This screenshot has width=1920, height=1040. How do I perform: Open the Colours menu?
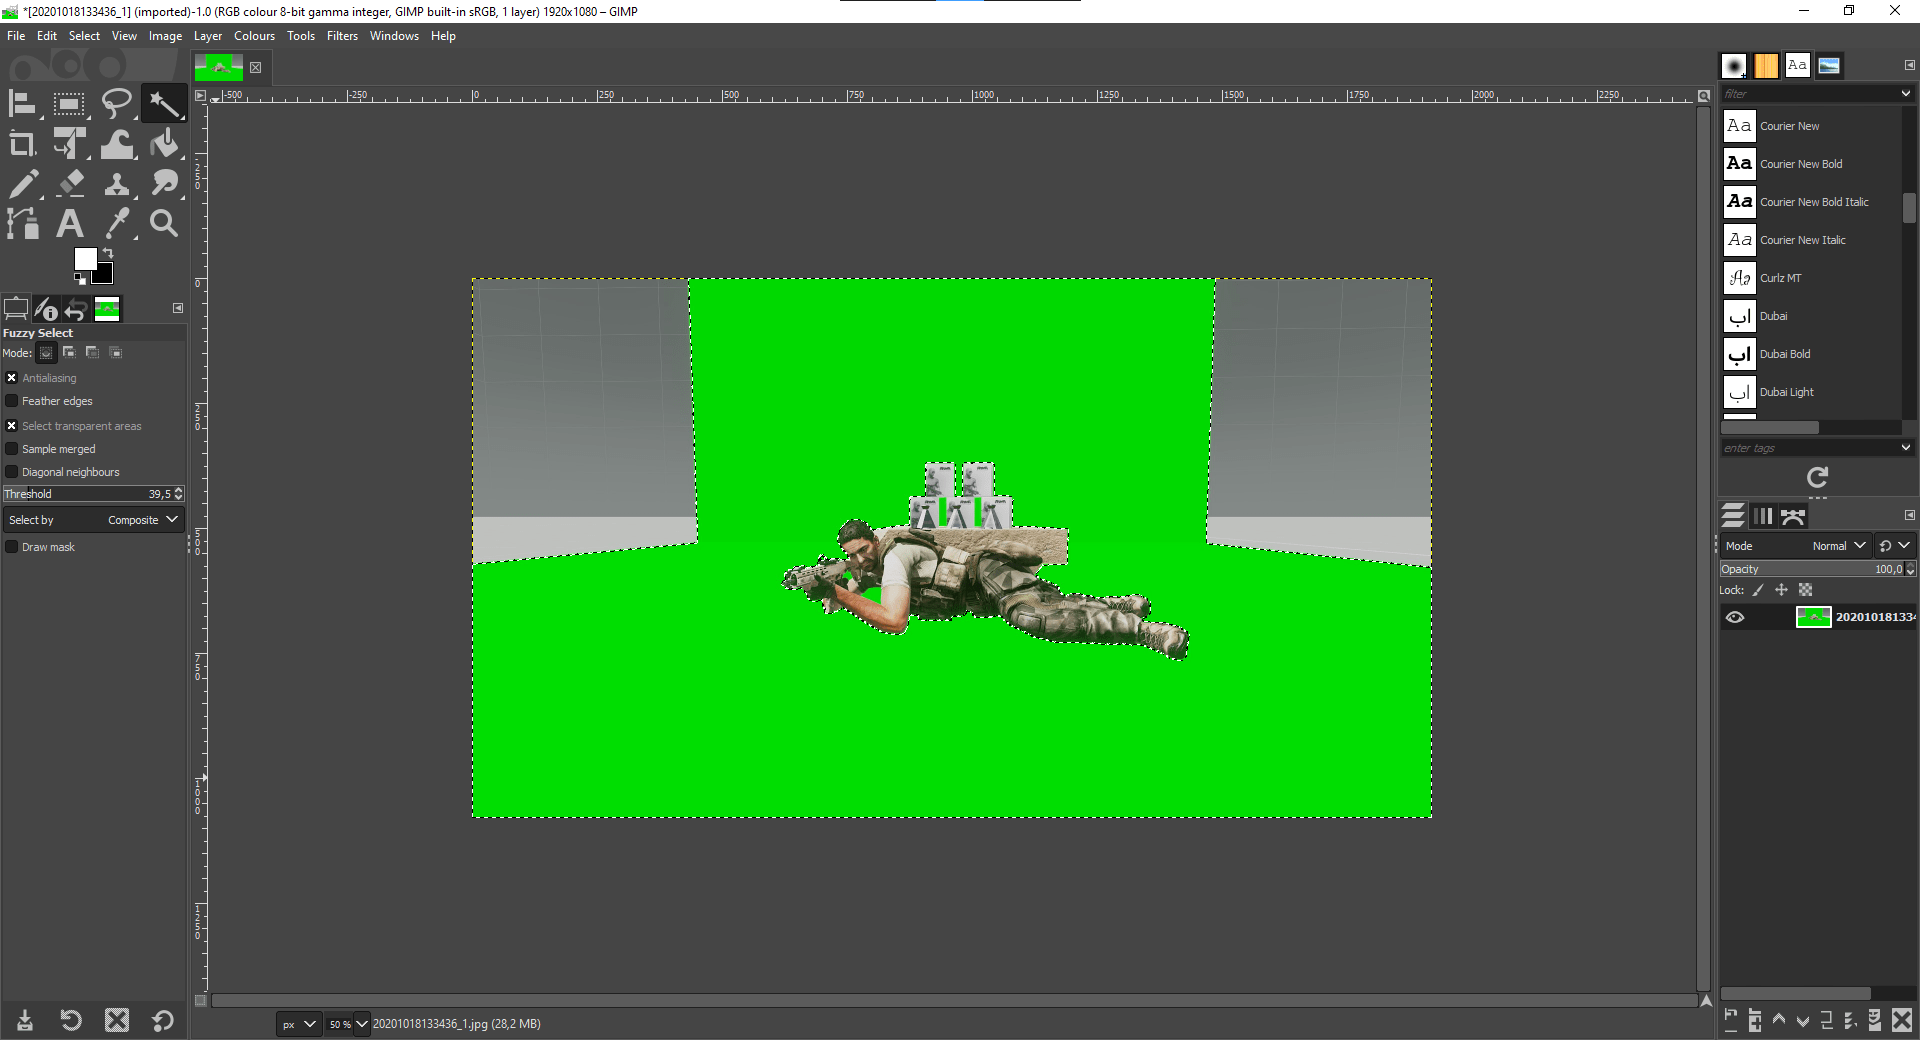coord(254,36)
